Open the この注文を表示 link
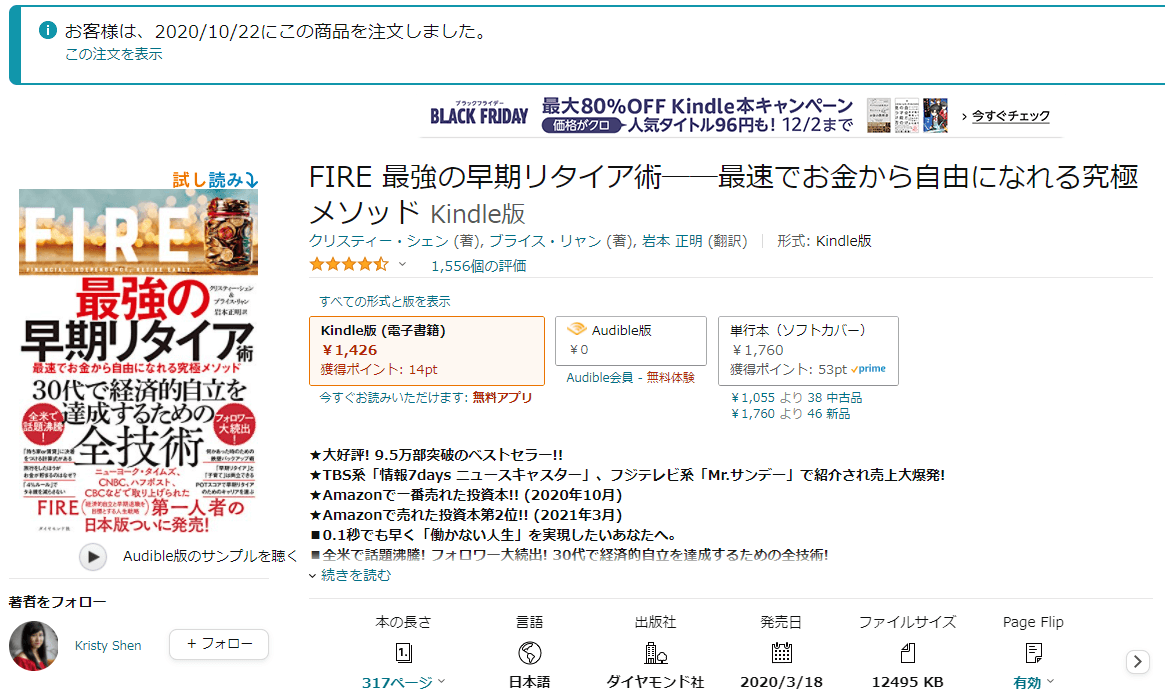 point(114,54)
